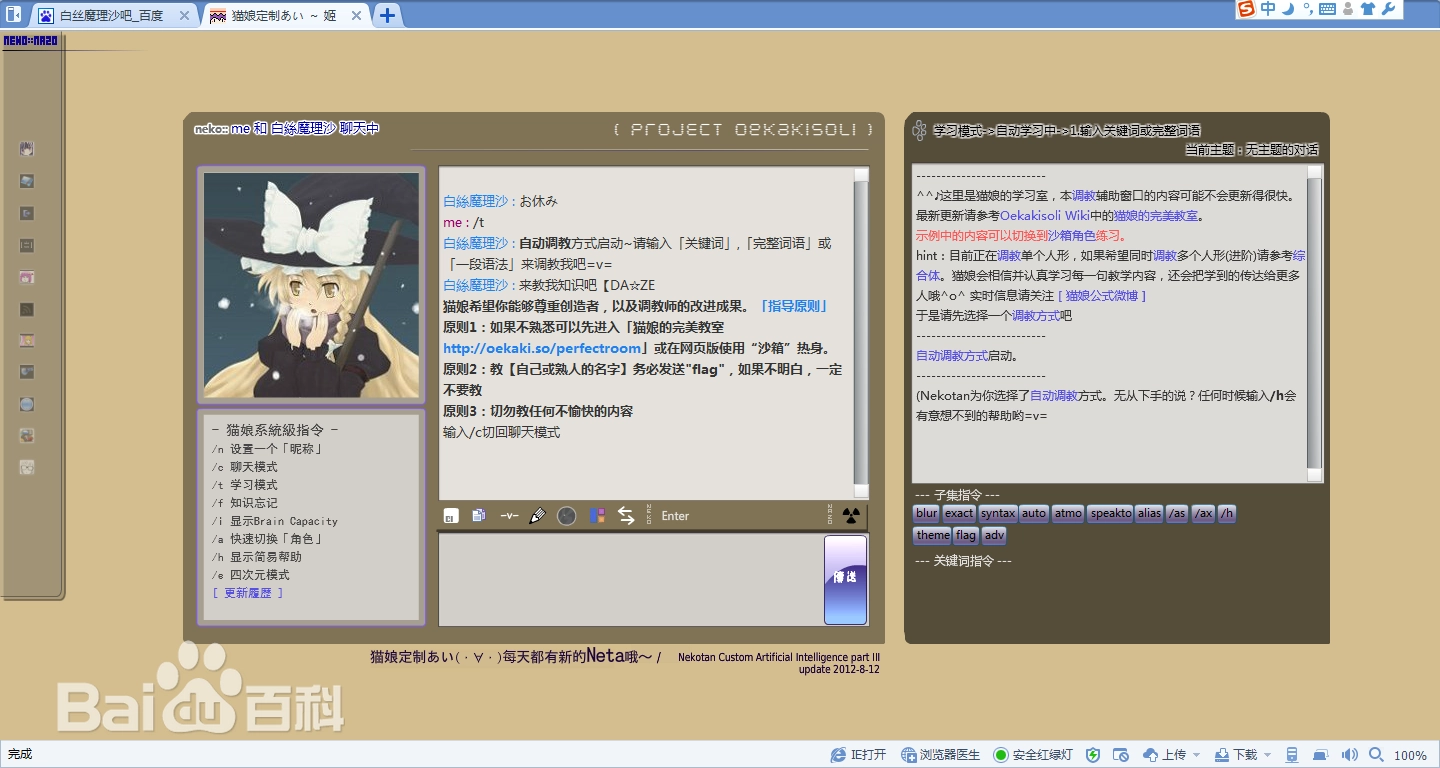Click the white card icon in chat toolbar
Image resolution: width=1440 pixels, height=768 pixels.
tap(451, 516)
